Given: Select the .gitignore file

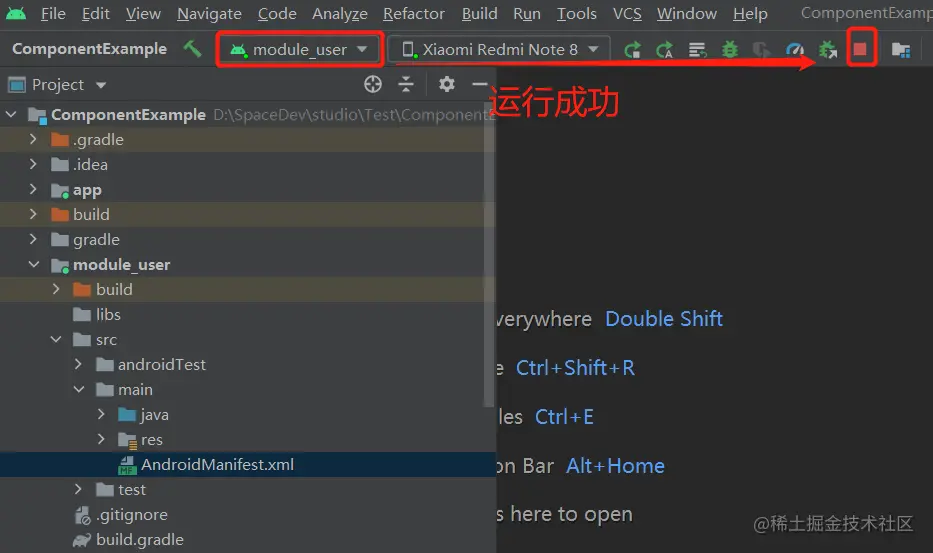Looking at the screenshot, I should pyautogui.click(x=247, y=514).
